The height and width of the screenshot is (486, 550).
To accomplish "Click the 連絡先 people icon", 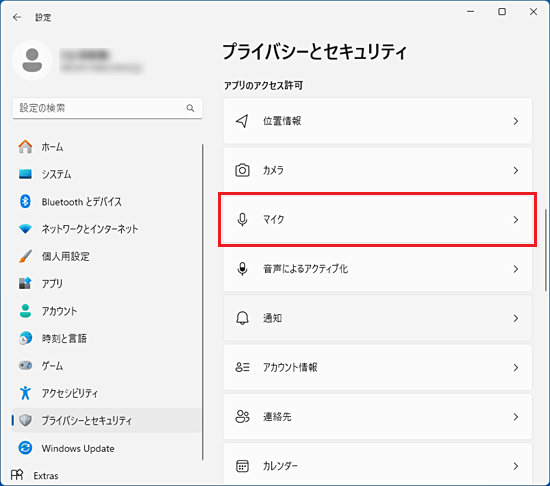I will coord(242,417).
